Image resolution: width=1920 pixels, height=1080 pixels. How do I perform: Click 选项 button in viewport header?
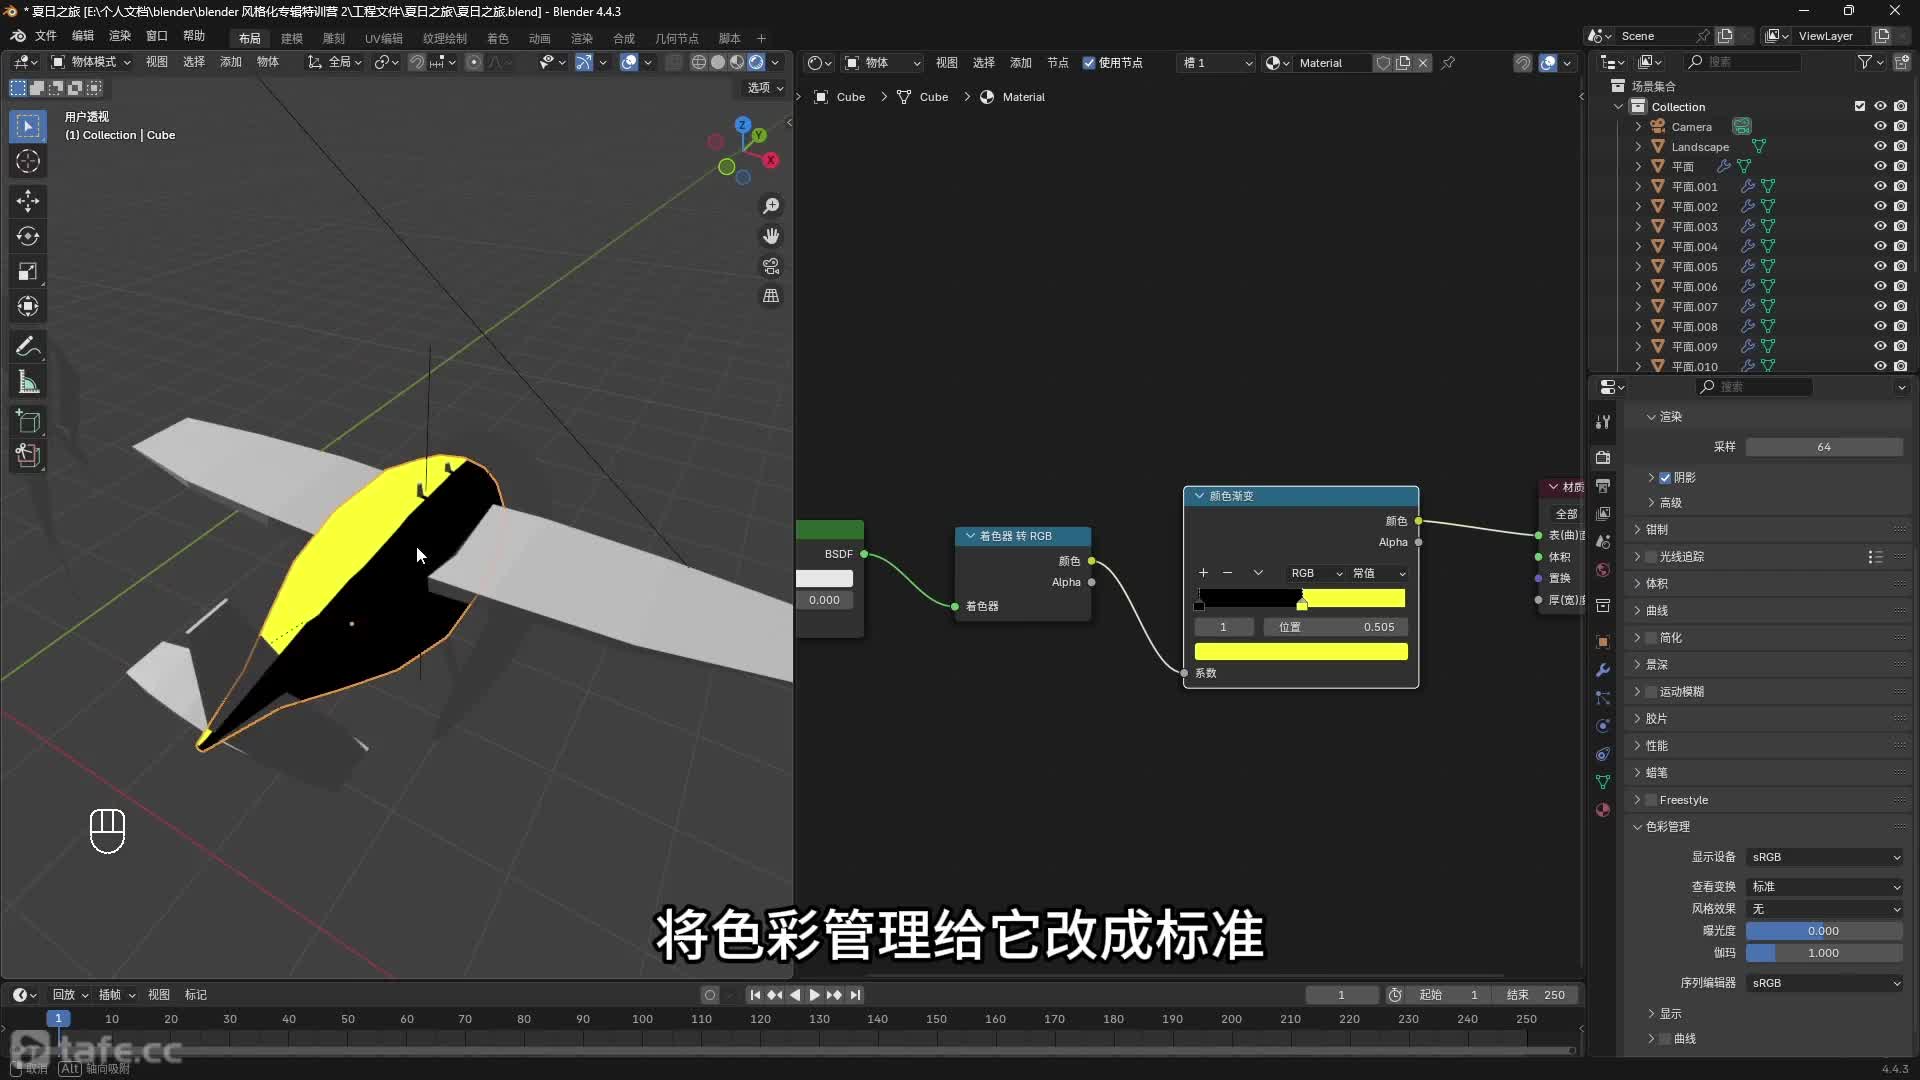pos(765,88)
